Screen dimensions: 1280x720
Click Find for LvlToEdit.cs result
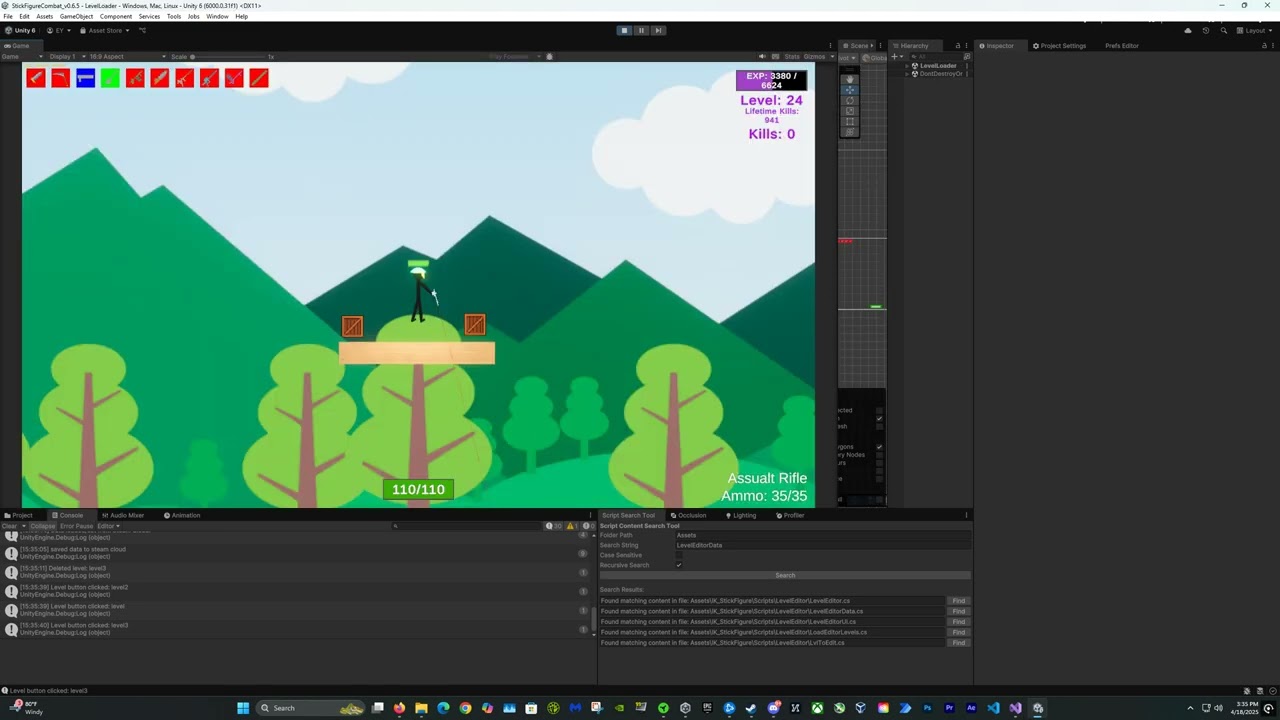coord(958,642)
